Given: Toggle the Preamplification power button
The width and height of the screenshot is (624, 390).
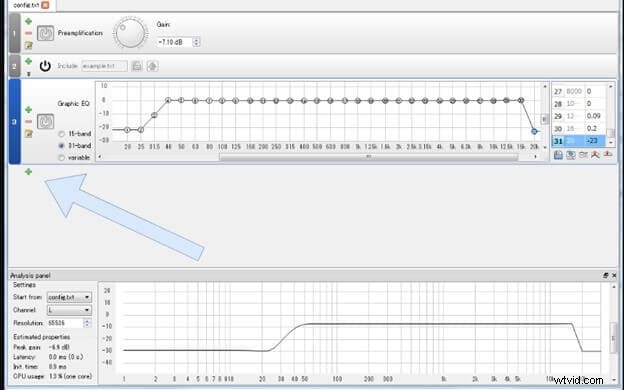Looking at the screenshot, I should tap(45, 33).
